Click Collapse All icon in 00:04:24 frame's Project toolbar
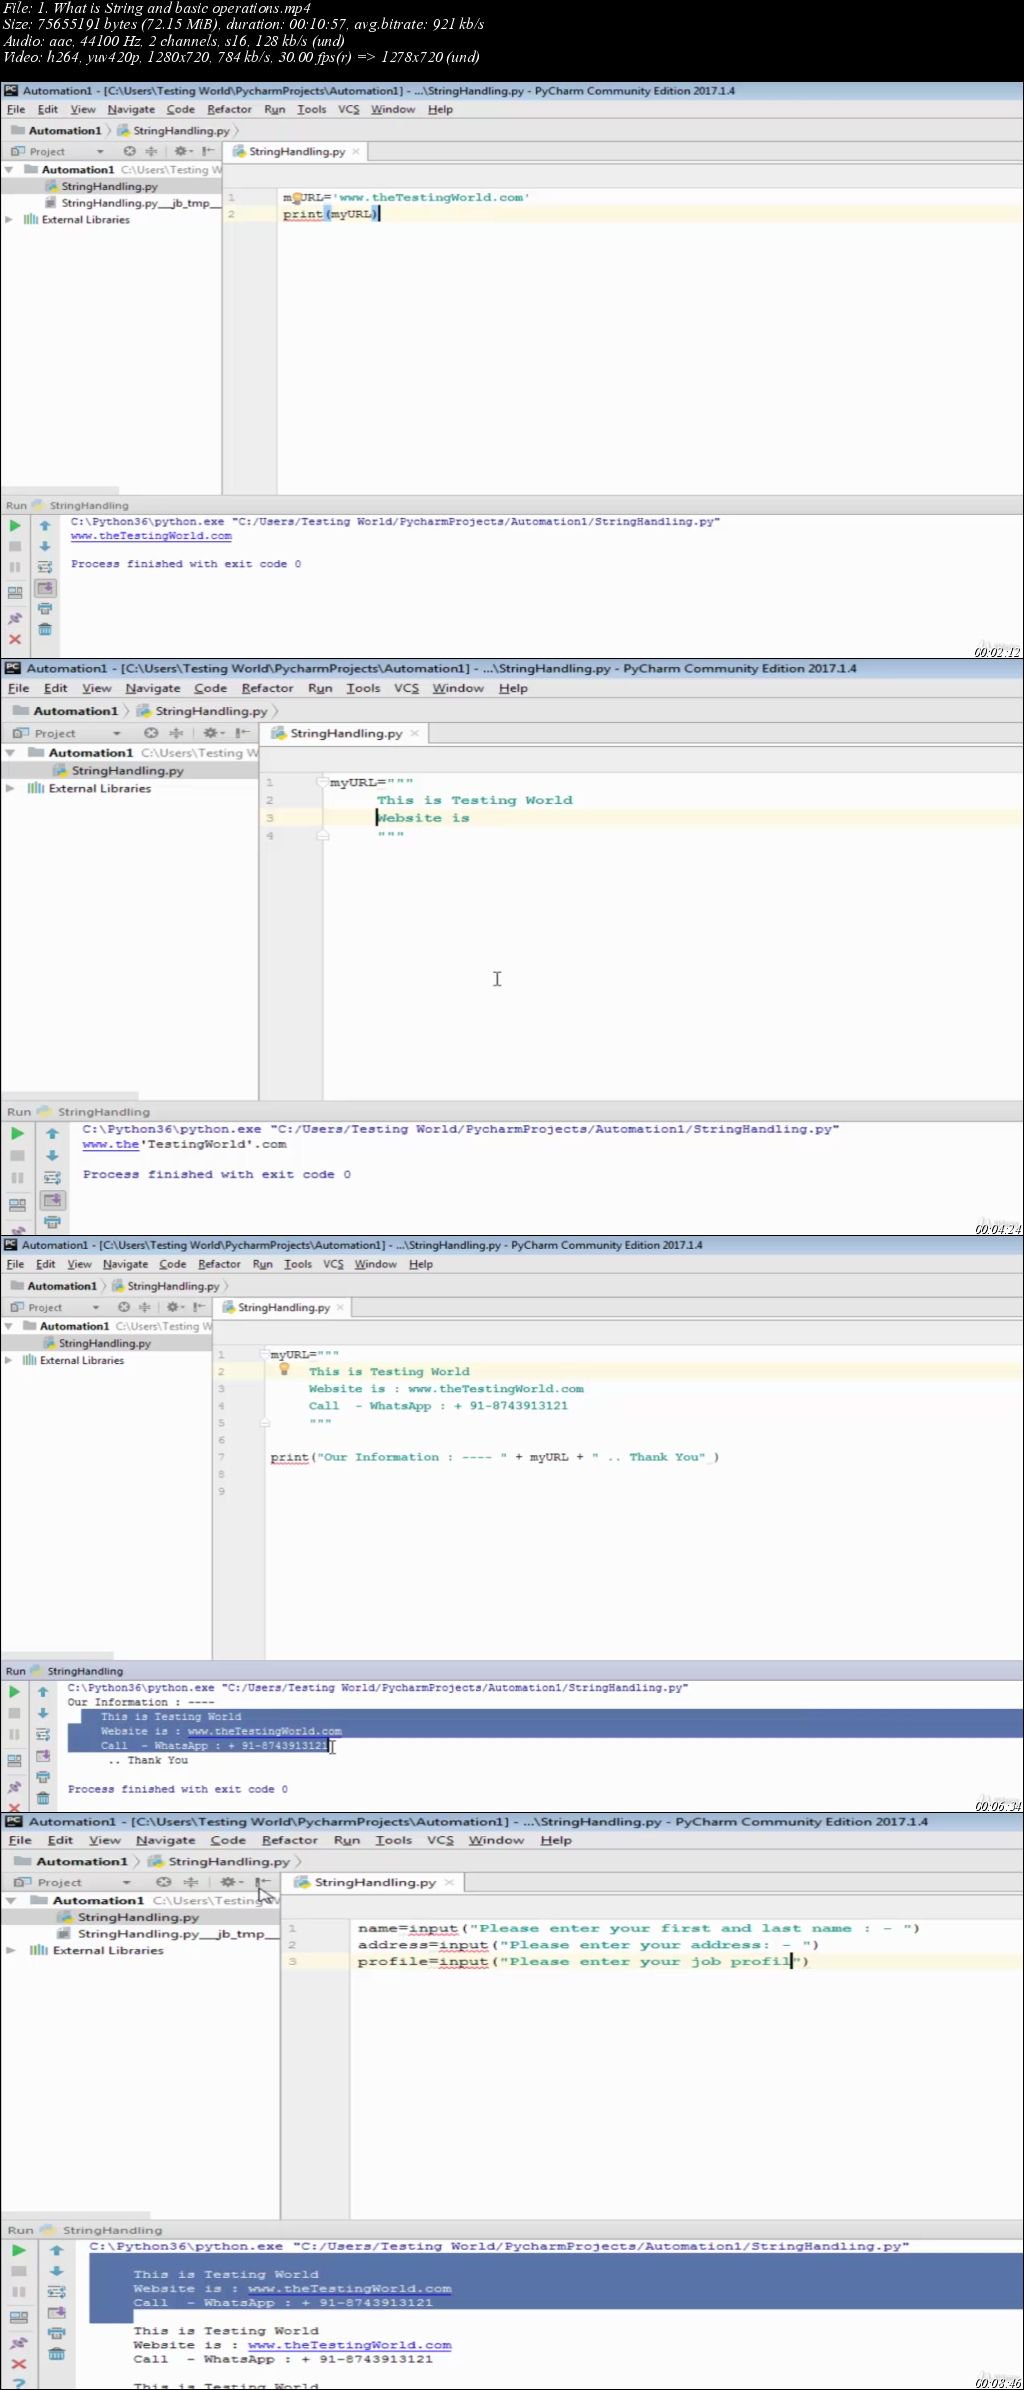 pos(177,733)
